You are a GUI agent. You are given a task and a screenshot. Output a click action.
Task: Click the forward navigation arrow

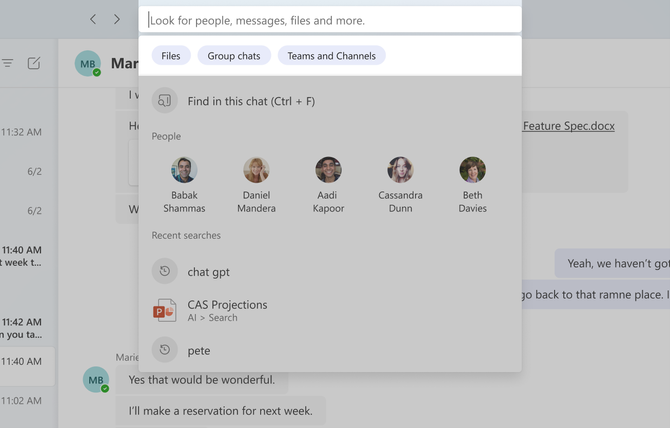(x=117, y=19)
